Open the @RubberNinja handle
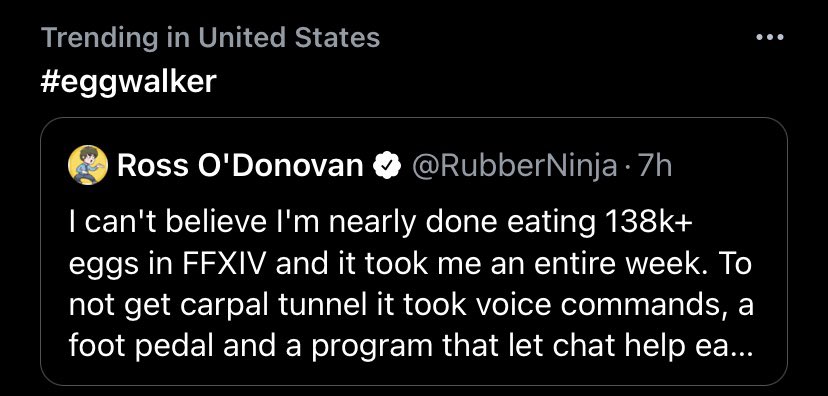828x396 pixels. pos(514,167)
